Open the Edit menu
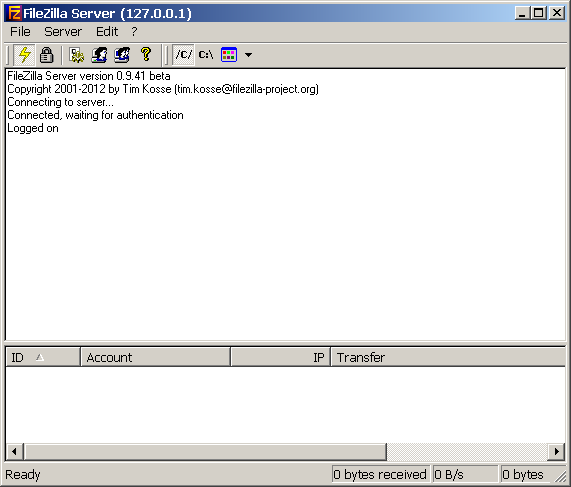The width and height of the screenshot is (571, 487). coord(107,32)
